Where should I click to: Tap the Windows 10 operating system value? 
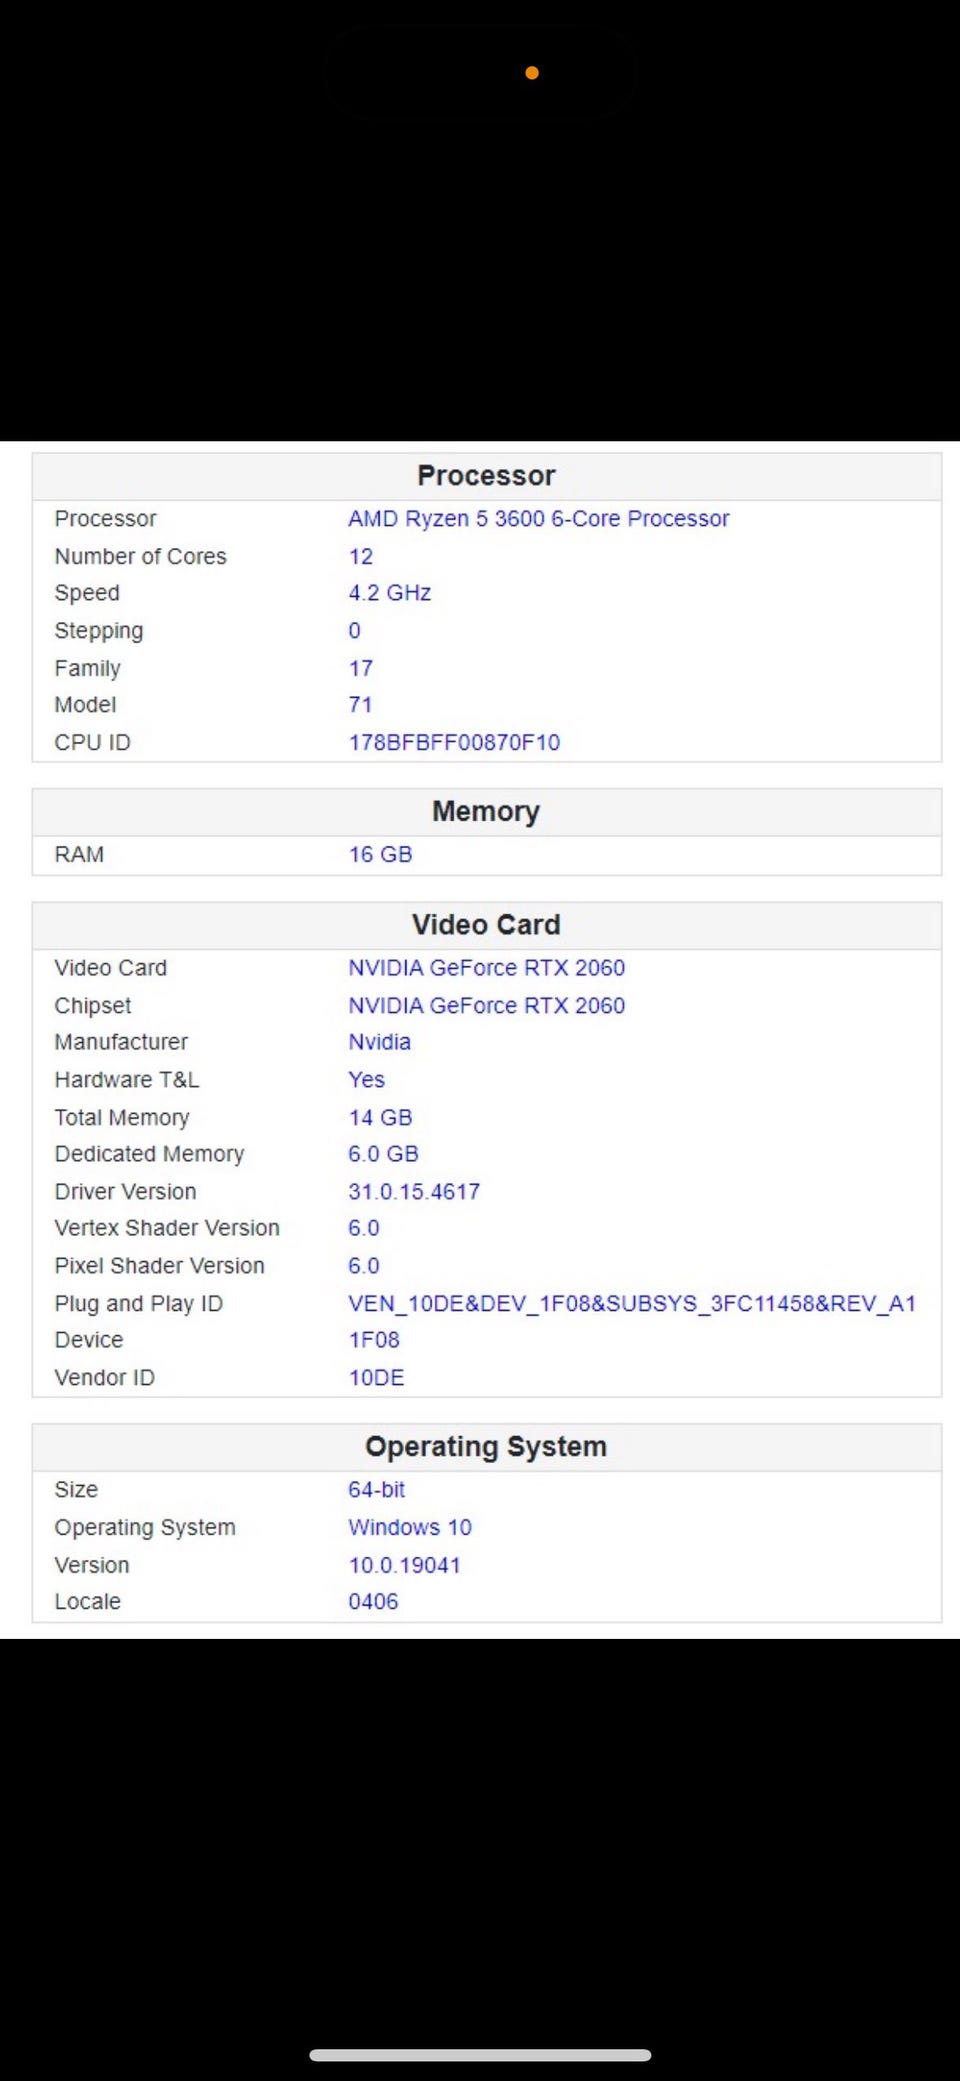point(410,1527)
